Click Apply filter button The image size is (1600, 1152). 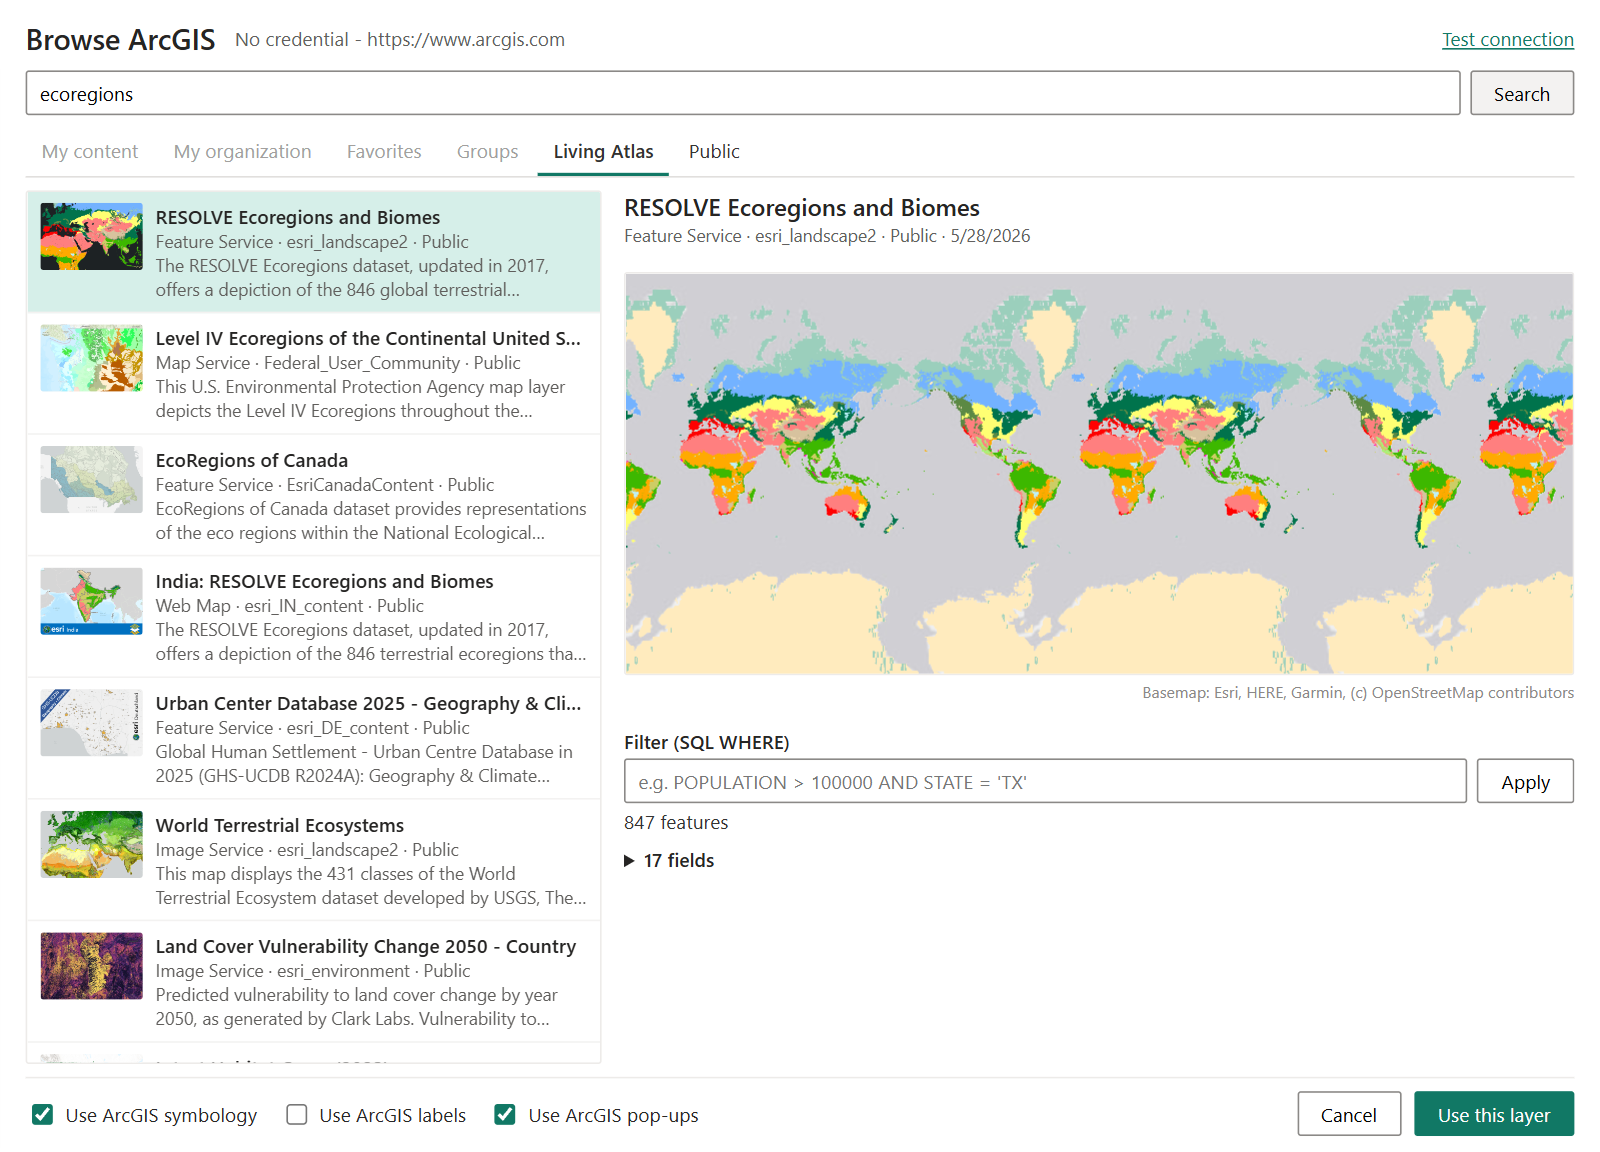coord(1525,781)
